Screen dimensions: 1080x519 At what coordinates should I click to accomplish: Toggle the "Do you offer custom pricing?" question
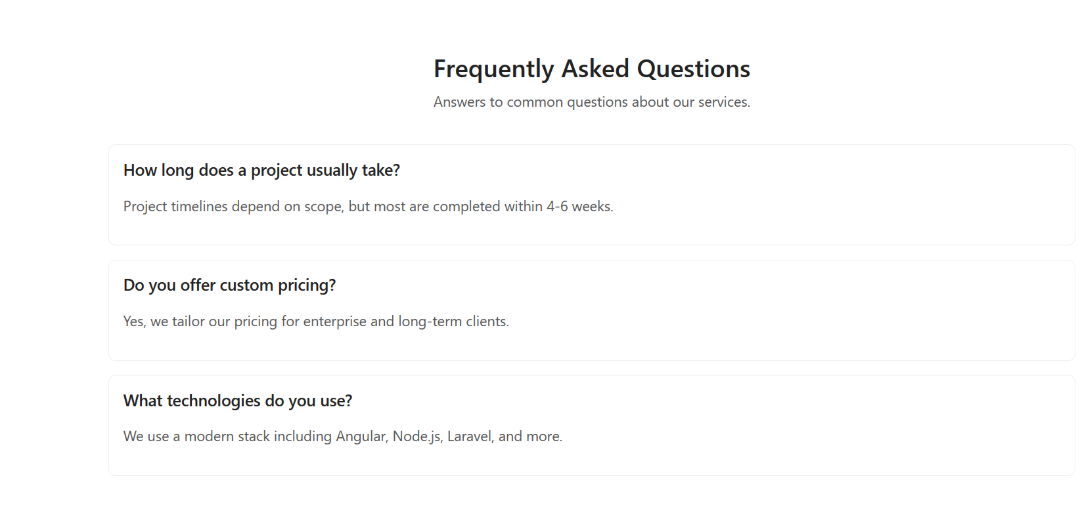(x=229, y=285)
